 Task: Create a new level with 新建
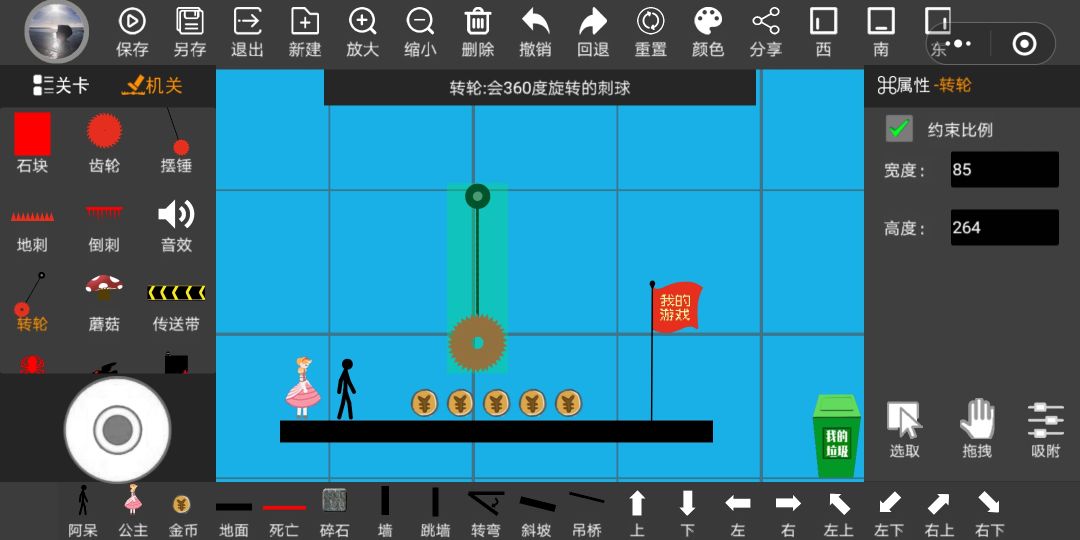click(305, 21)
